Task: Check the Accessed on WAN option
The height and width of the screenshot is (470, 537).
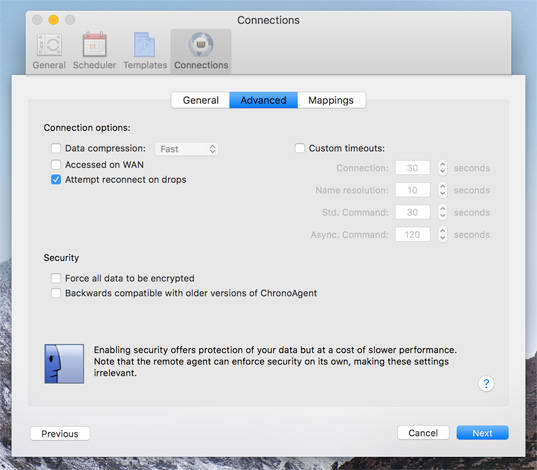Action: pyautogui.click(x=56, y=164)
